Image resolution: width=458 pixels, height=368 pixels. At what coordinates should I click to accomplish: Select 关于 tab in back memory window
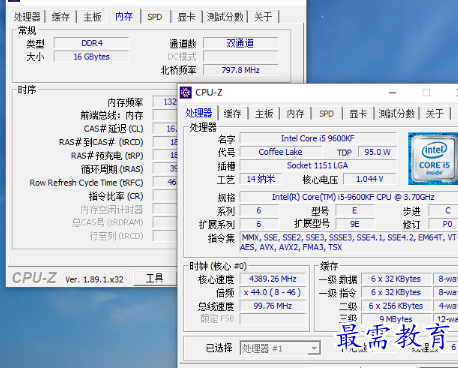coord(263,17)
